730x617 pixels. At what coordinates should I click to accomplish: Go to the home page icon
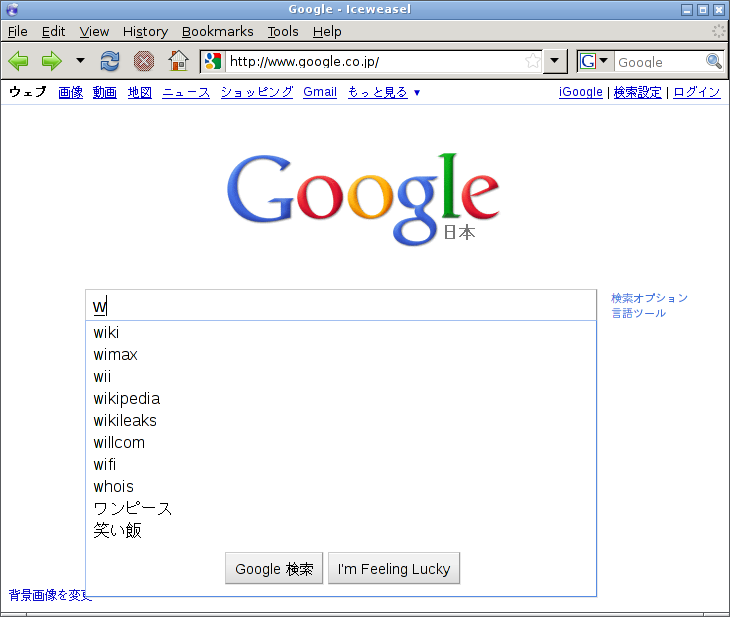[178, 61]
